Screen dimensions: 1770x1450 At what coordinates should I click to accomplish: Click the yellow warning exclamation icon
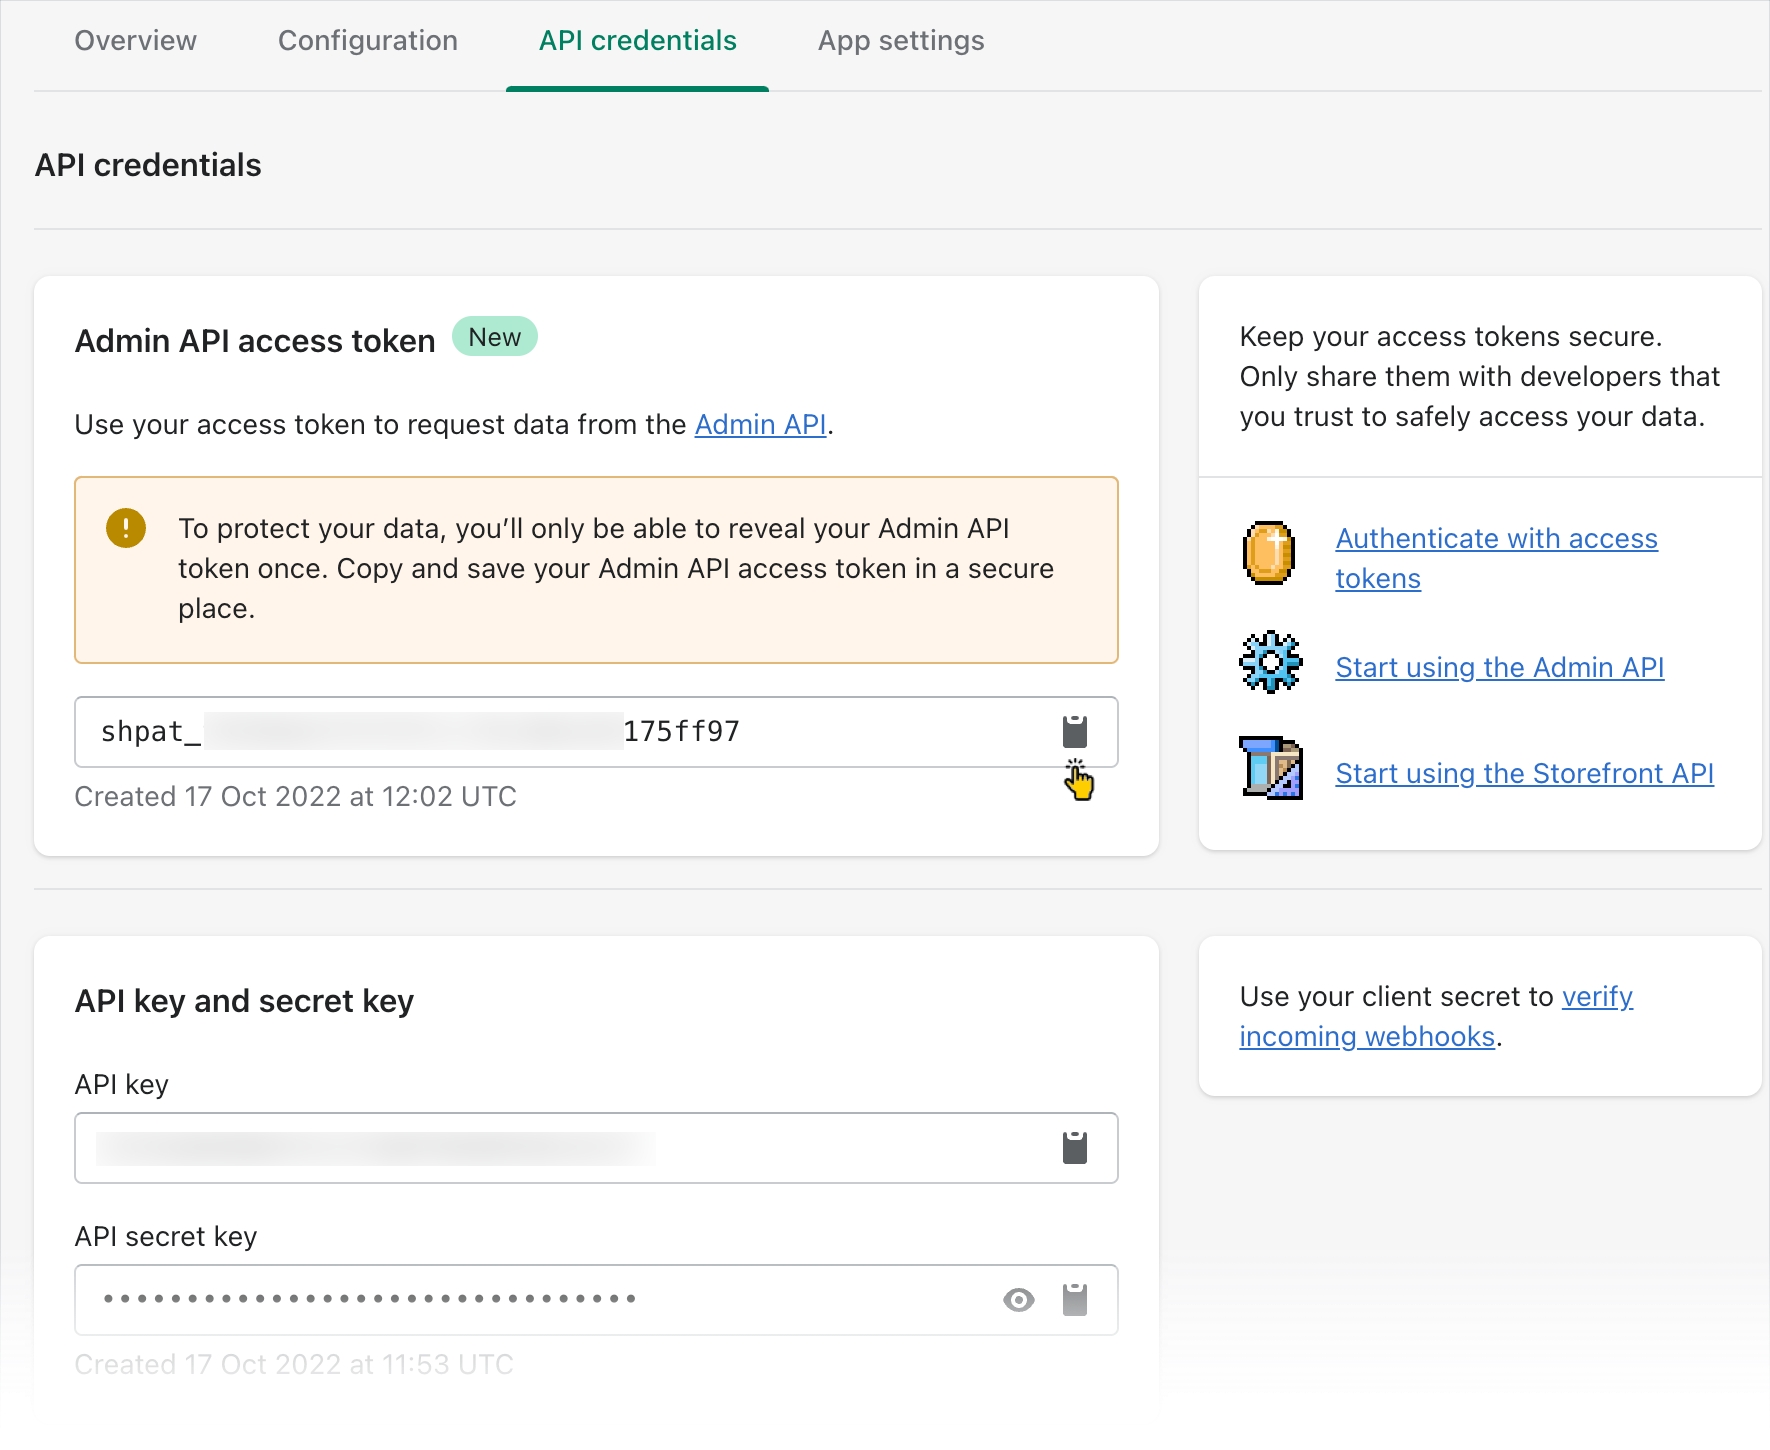(x=126, y=528)
